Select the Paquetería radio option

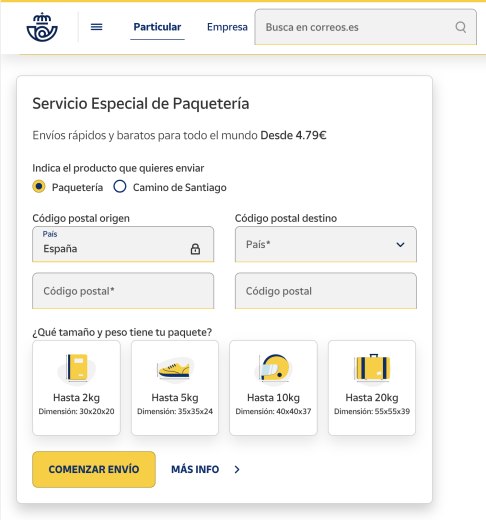click(39, 186)
